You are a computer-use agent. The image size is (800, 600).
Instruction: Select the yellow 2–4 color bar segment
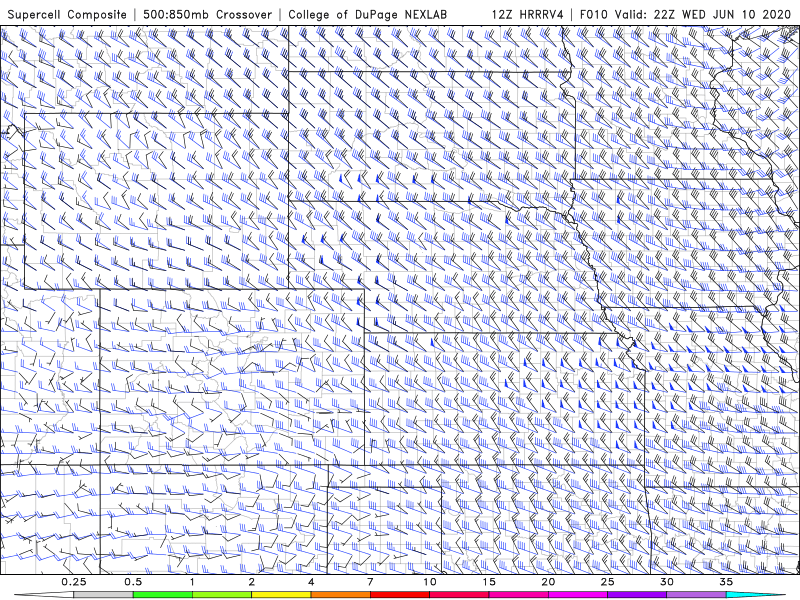point(281,595)
